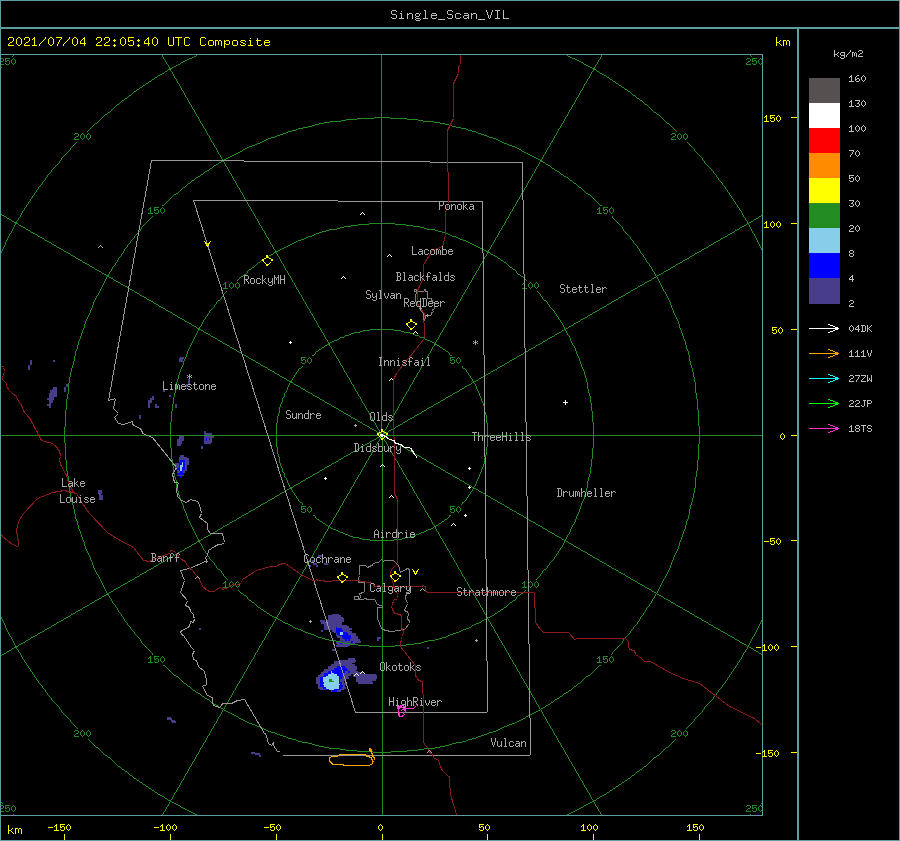Click the yellow diamond marker below RedDeer
Screen dimensions: 900x841
(411, 325)
